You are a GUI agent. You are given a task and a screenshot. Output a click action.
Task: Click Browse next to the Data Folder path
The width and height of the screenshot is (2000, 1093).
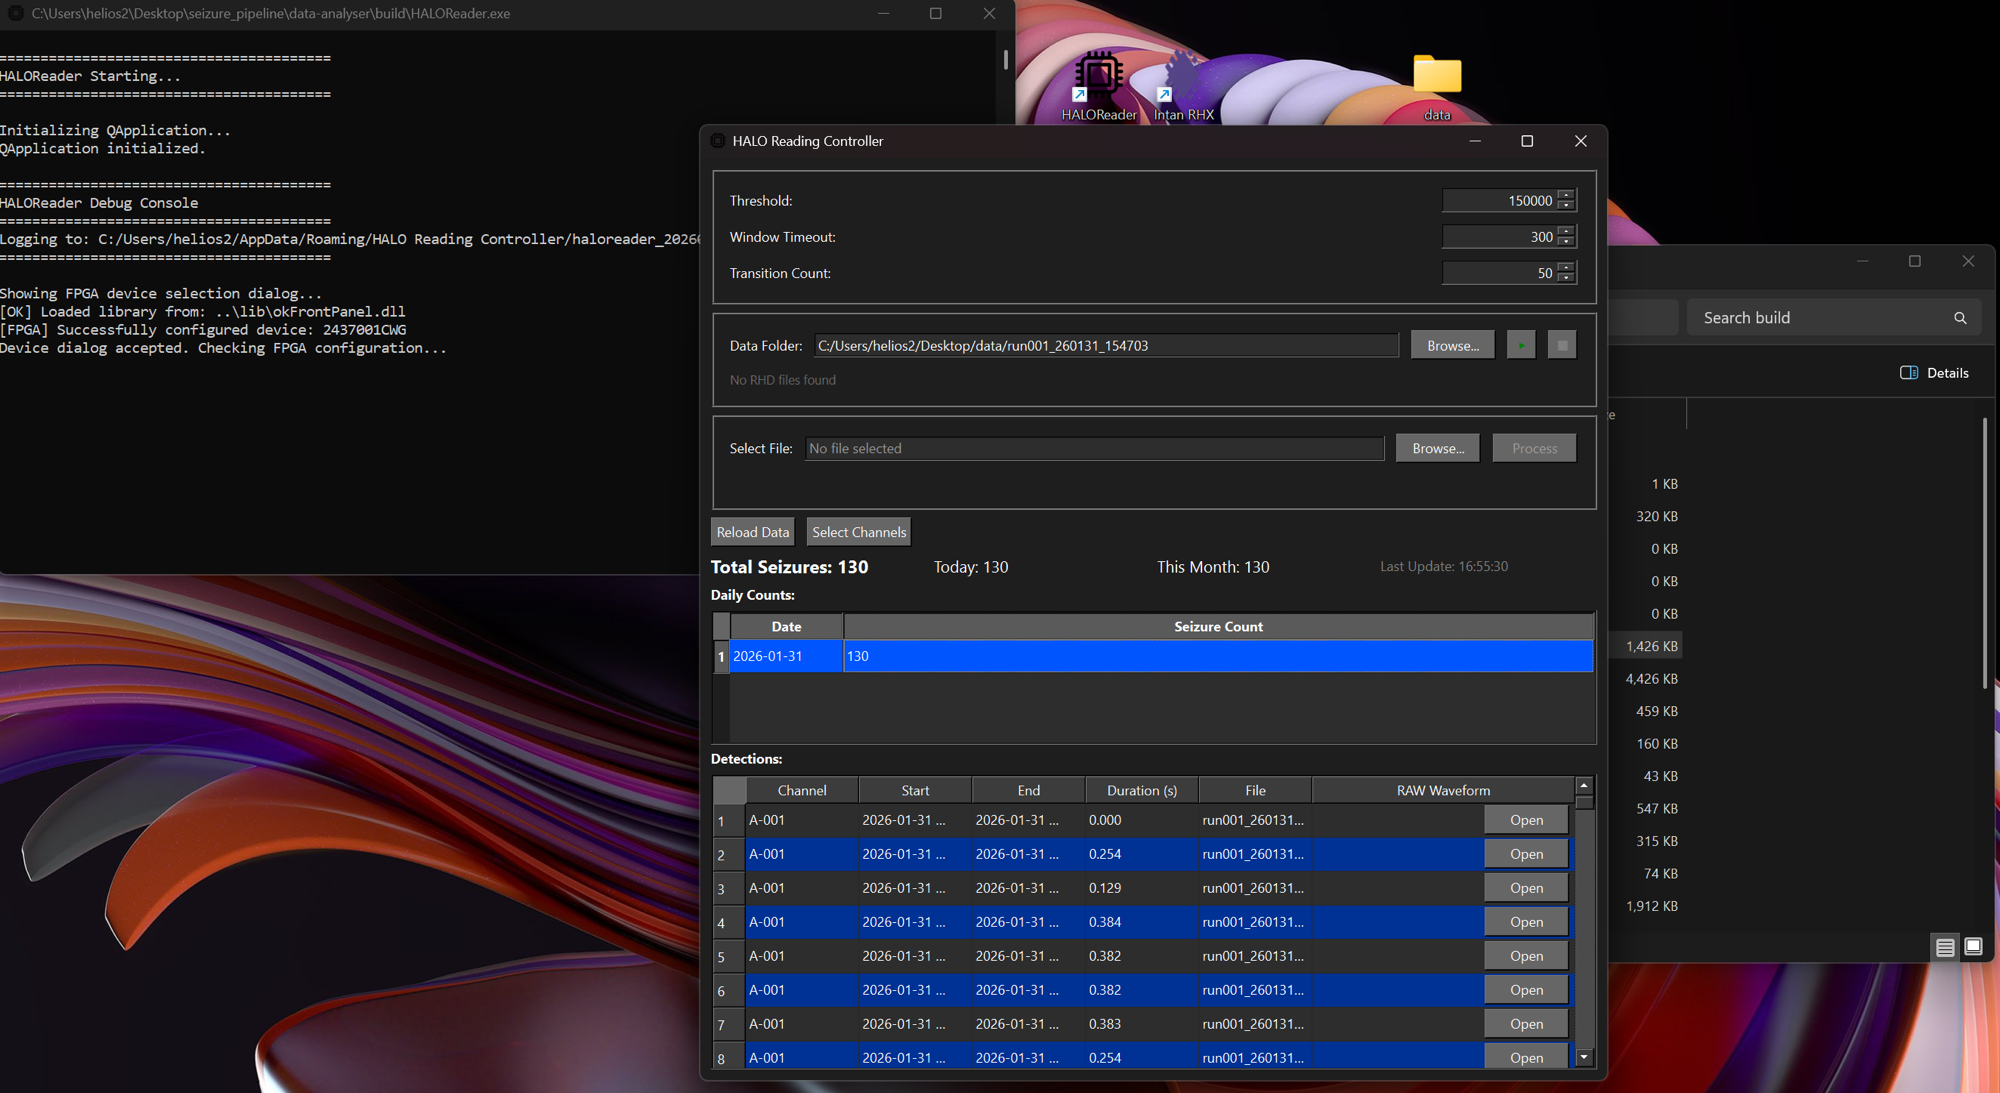click(x=1452, y=345)
